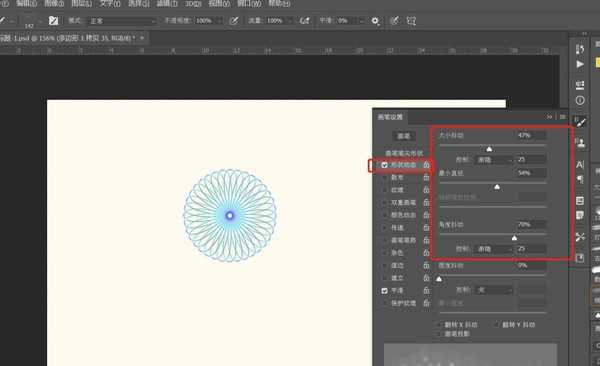
Task: Enable the 翻转 Y 抖动 checkbox
Action: point(496,325)
